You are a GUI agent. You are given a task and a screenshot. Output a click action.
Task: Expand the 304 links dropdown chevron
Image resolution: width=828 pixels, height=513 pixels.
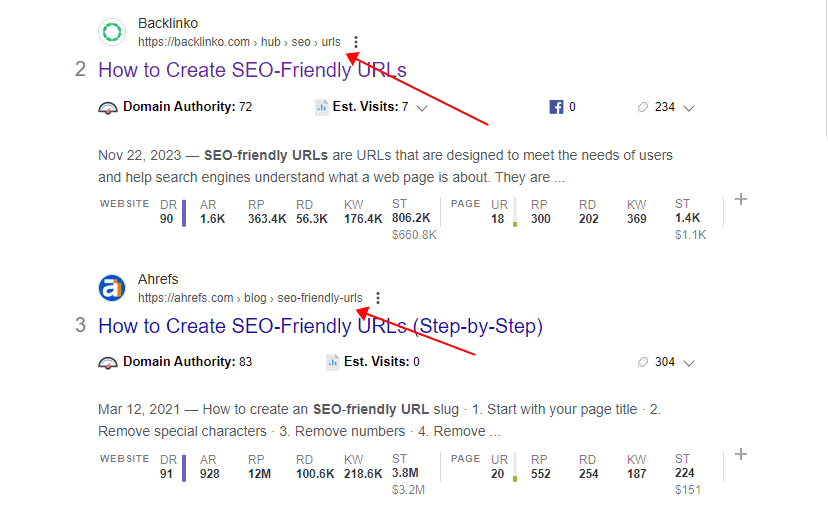point(689,363)
